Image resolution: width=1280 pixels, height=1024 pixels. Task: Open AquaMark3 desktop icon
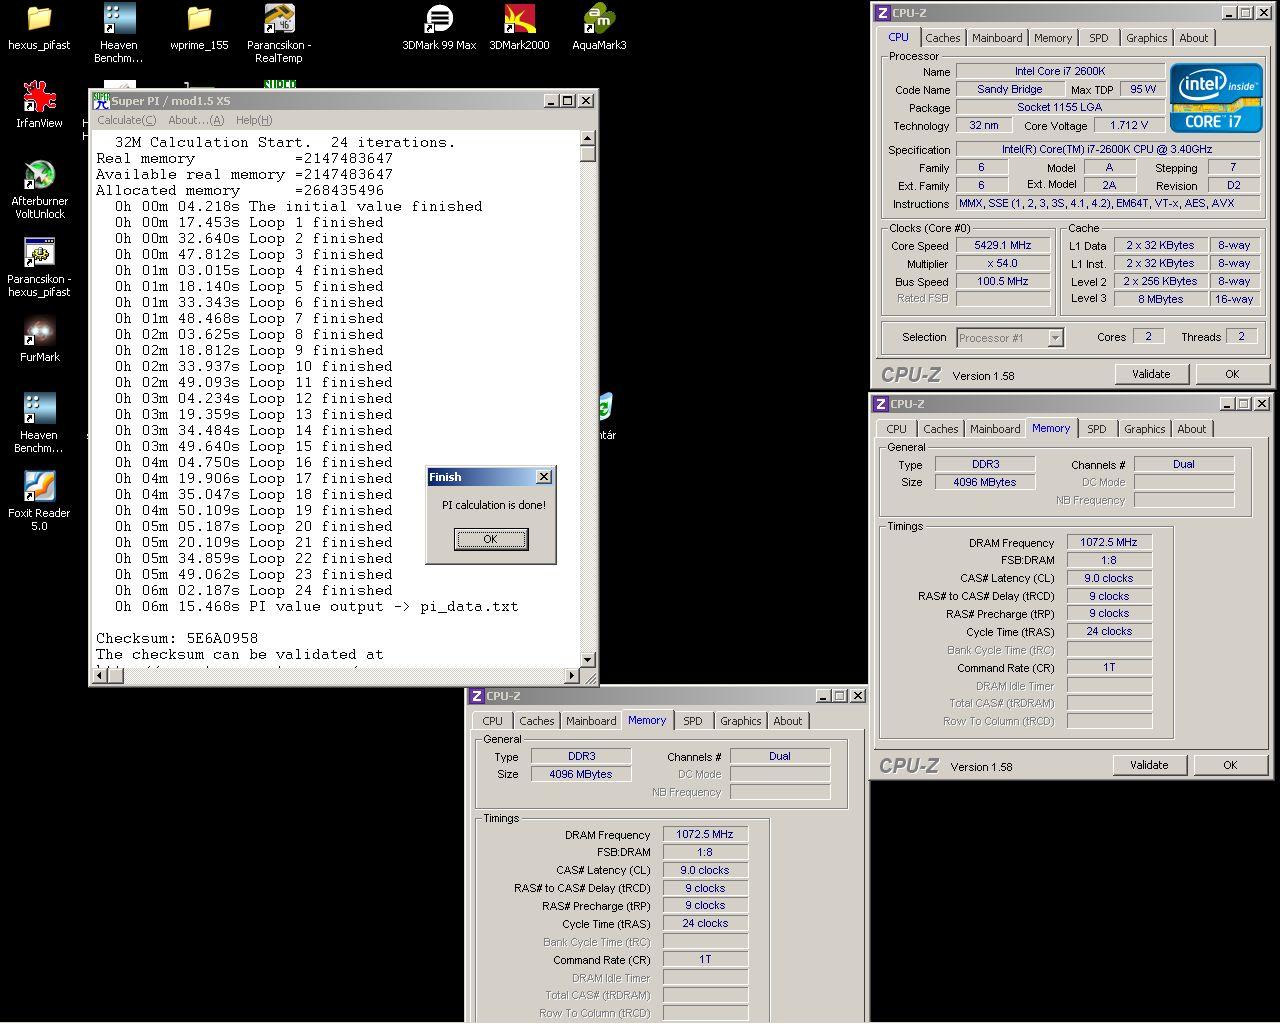point(599,28)
